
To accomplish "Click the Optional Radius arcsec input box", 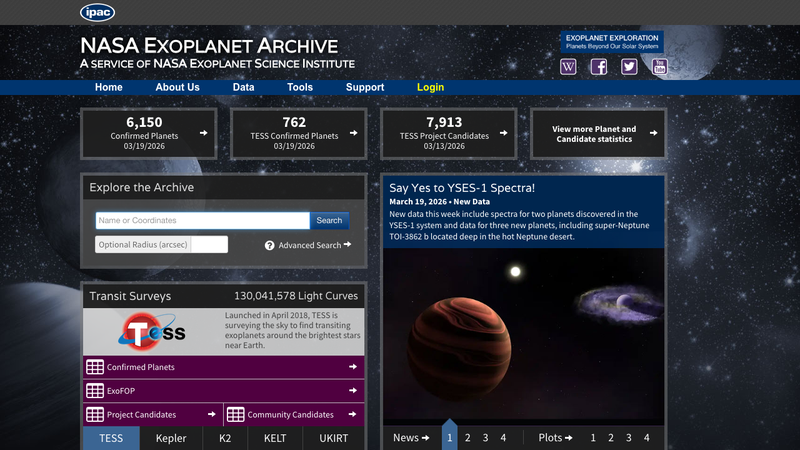I will point(209,244).
